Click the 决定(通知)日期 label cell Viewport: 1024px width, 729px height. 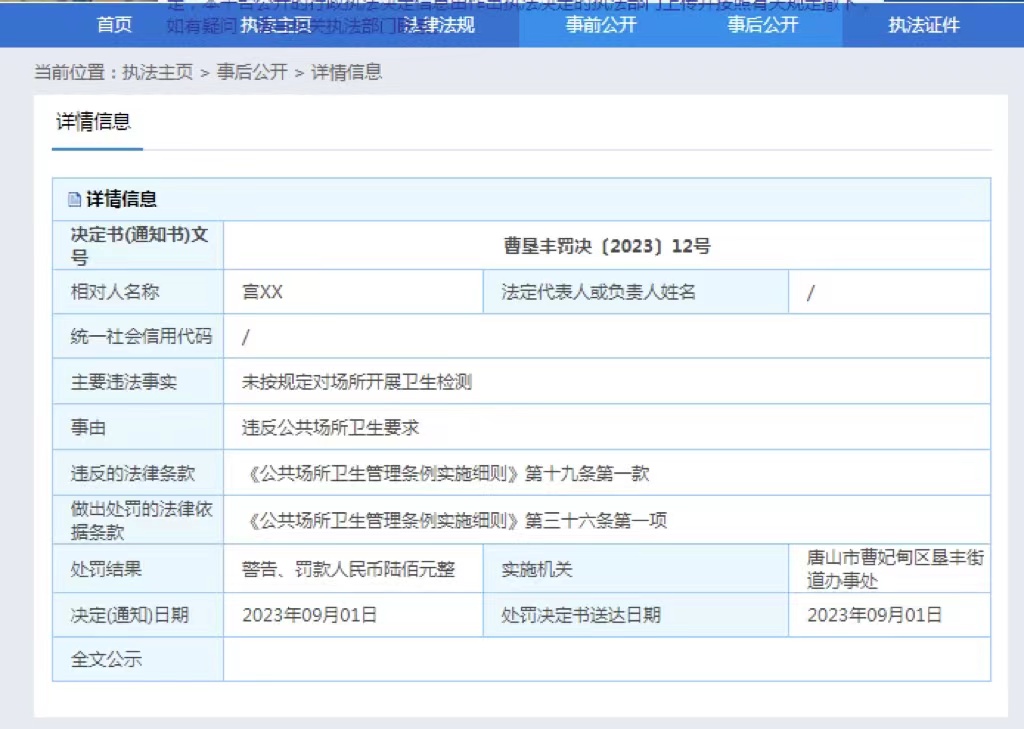[x=138, y=615]
